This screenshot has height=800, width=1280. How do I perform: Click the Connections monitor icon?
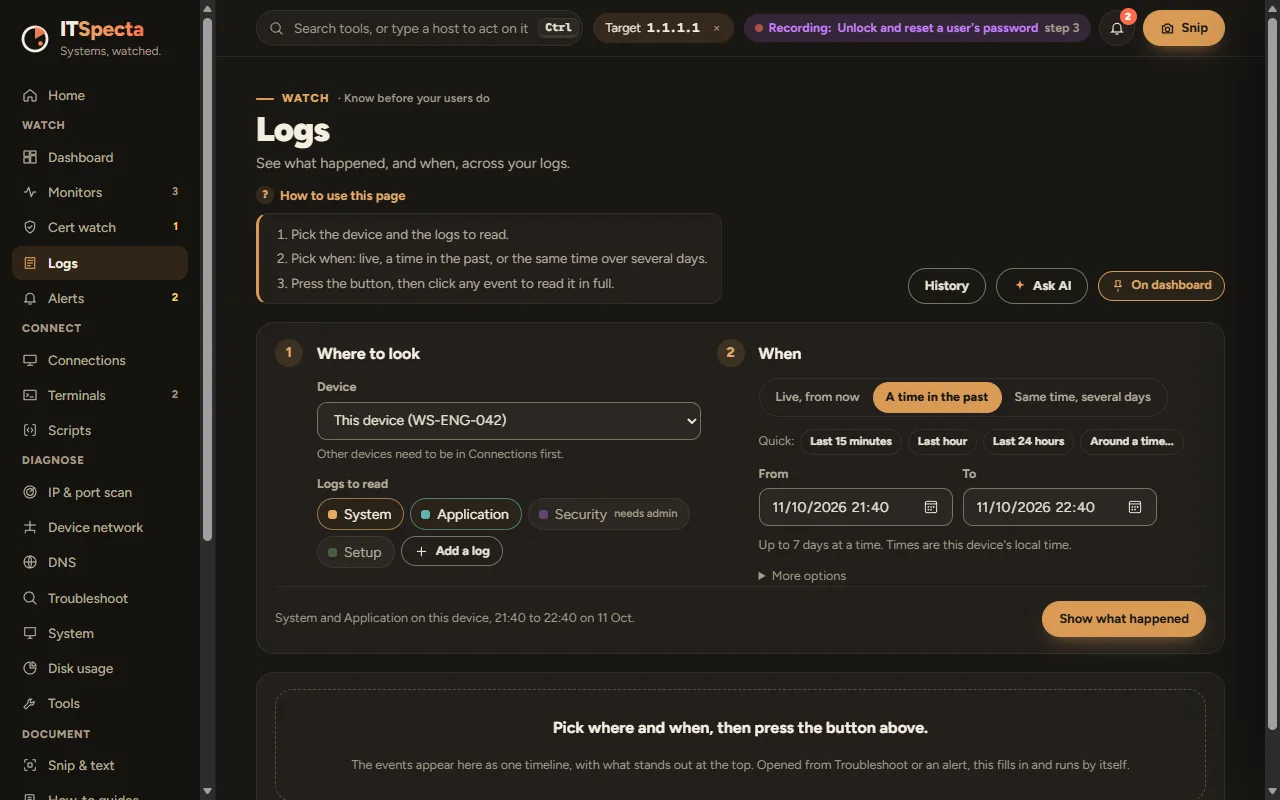click(x=30, y=361)
